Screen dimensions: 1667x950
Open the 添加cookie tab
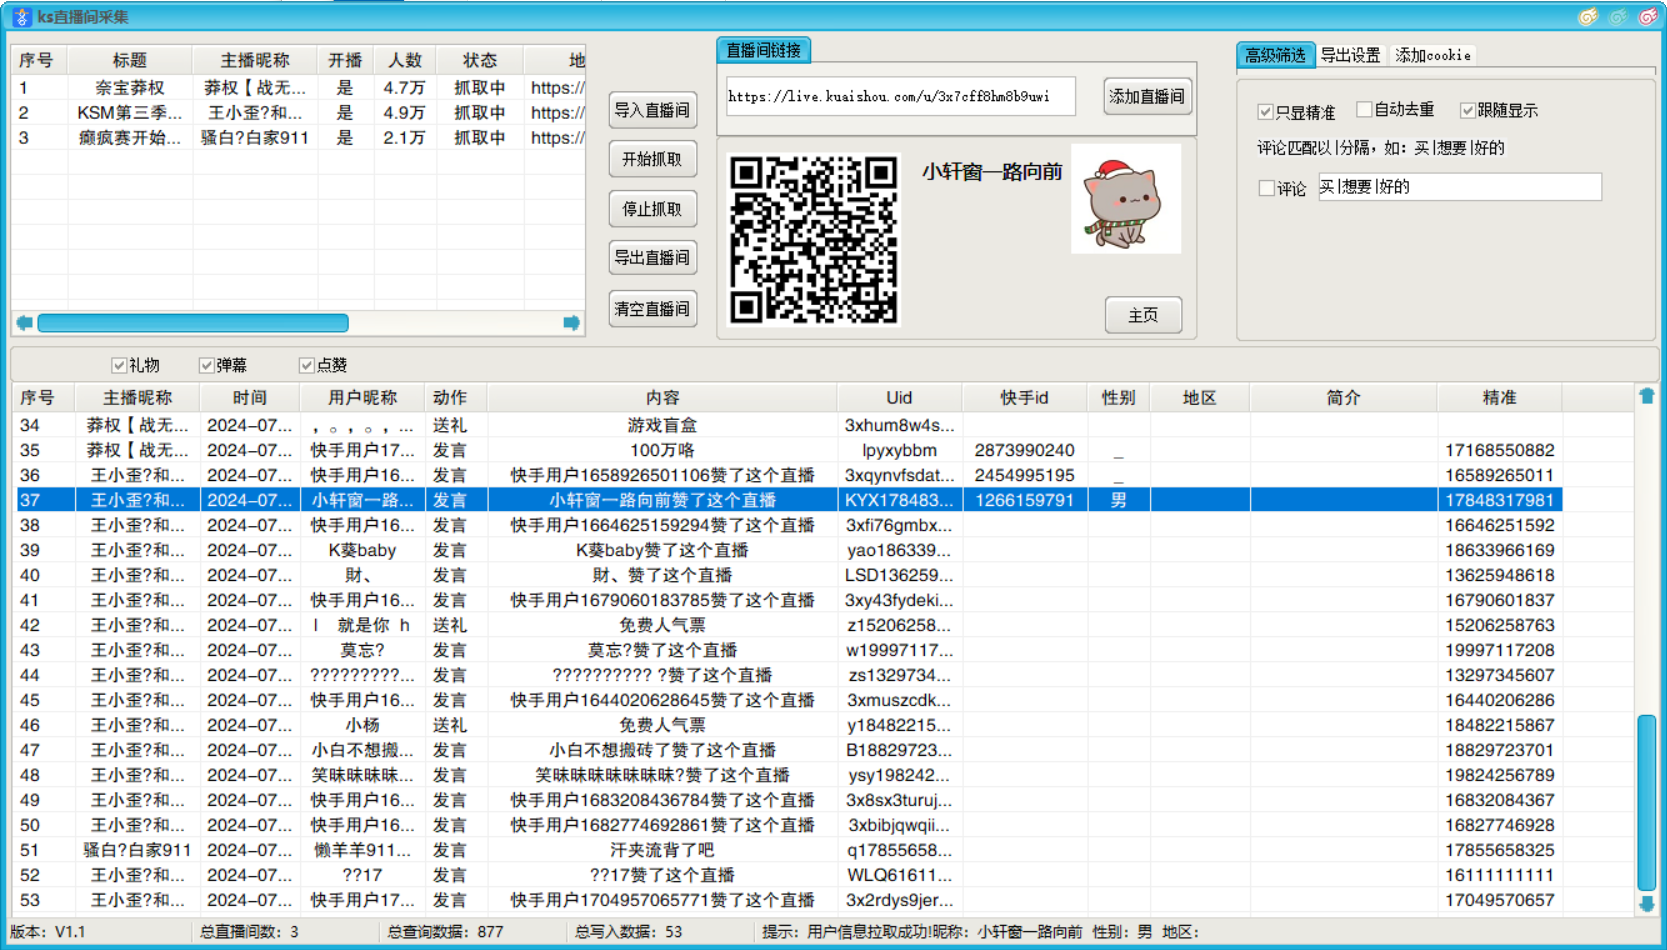pos(1432,55)
